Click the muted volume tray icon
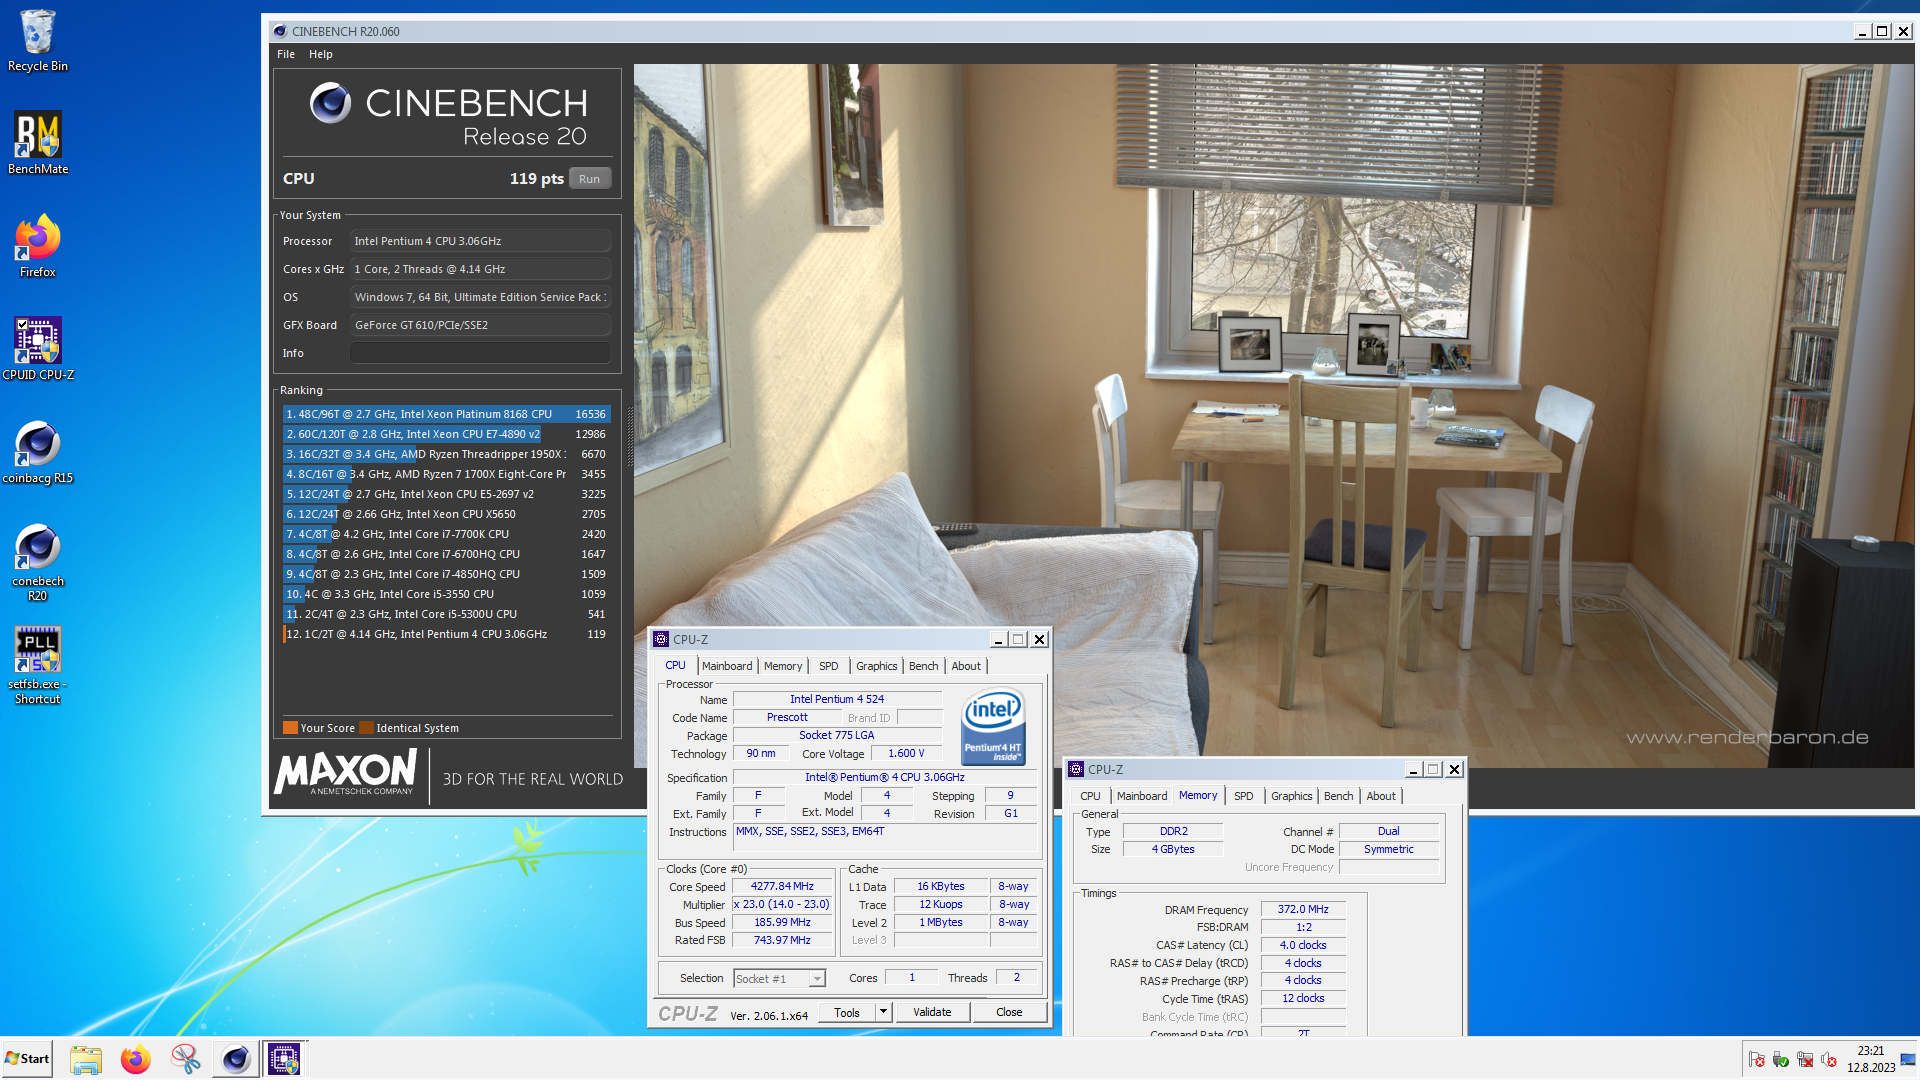 tap(1829, 1060)
